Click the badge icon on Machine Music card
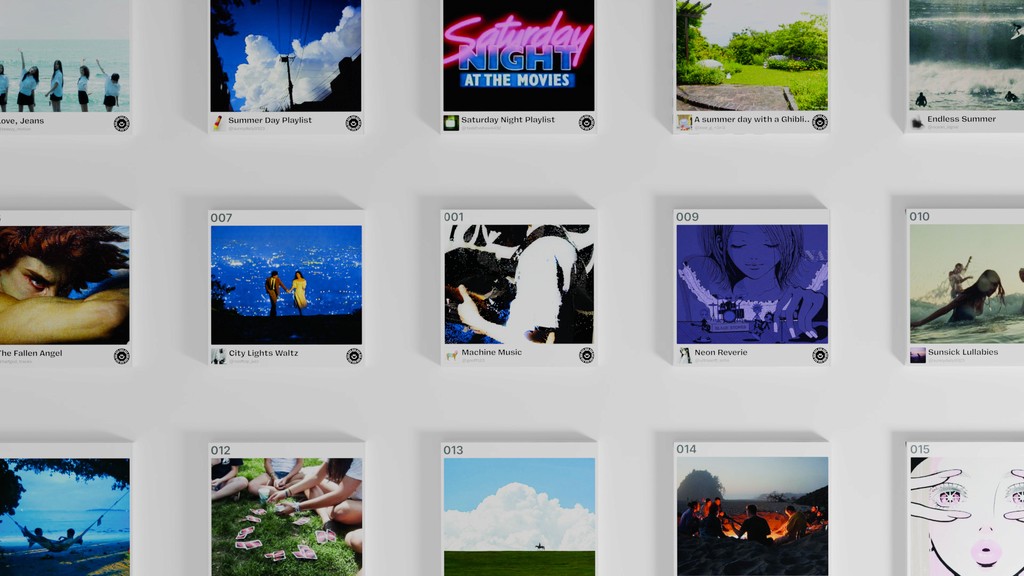Image resolution: width=1024 pixels, height=576 pixels. 586,355
